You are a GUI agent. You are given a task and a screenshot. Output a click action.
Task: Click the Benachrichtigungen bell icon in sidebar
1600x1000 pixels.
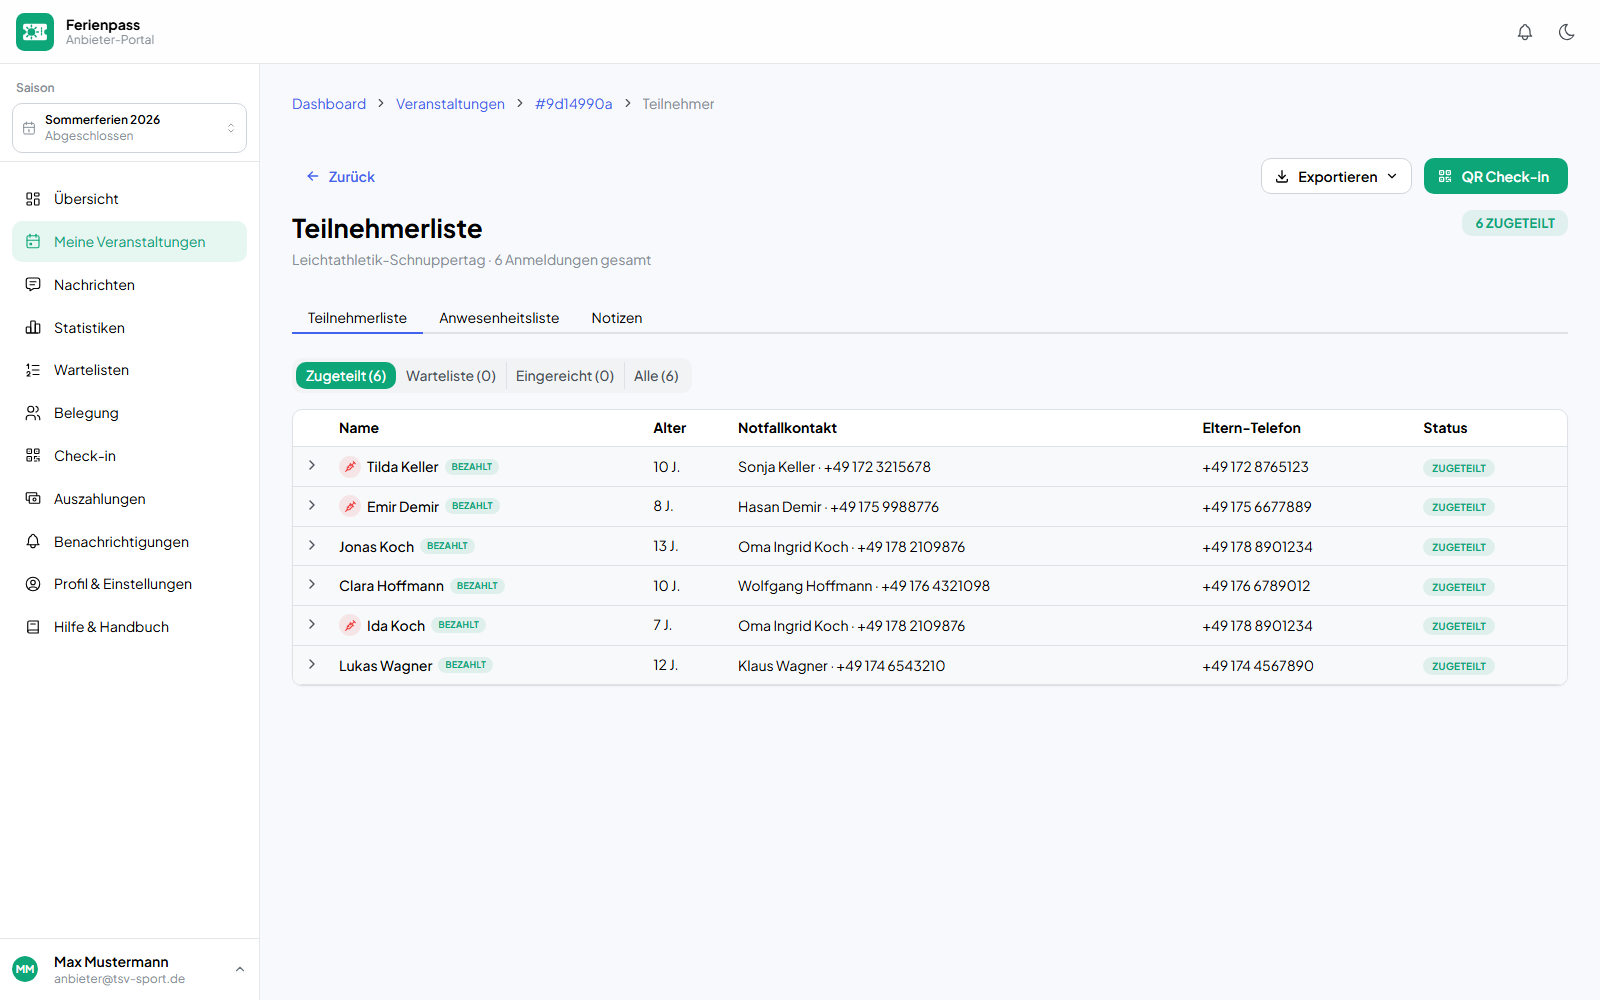click(x=33, y=542)
